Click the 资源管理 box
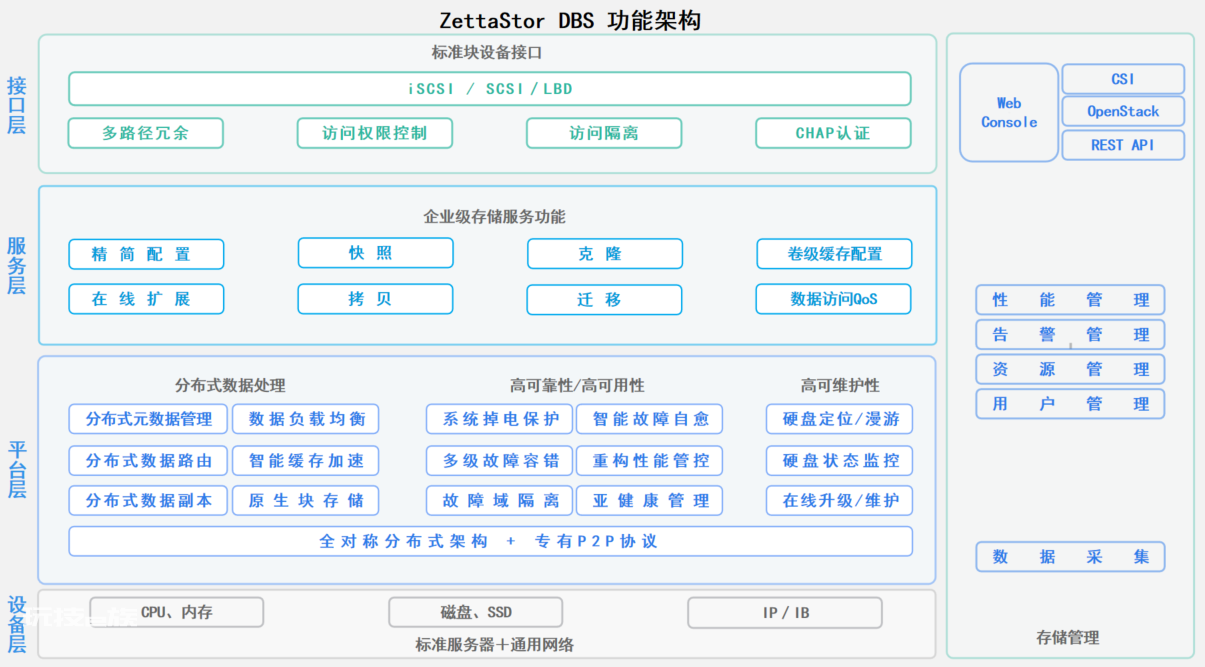The width and height of the screenshot is (1205, 667). pyautogui.click(x=1070, y=369)
